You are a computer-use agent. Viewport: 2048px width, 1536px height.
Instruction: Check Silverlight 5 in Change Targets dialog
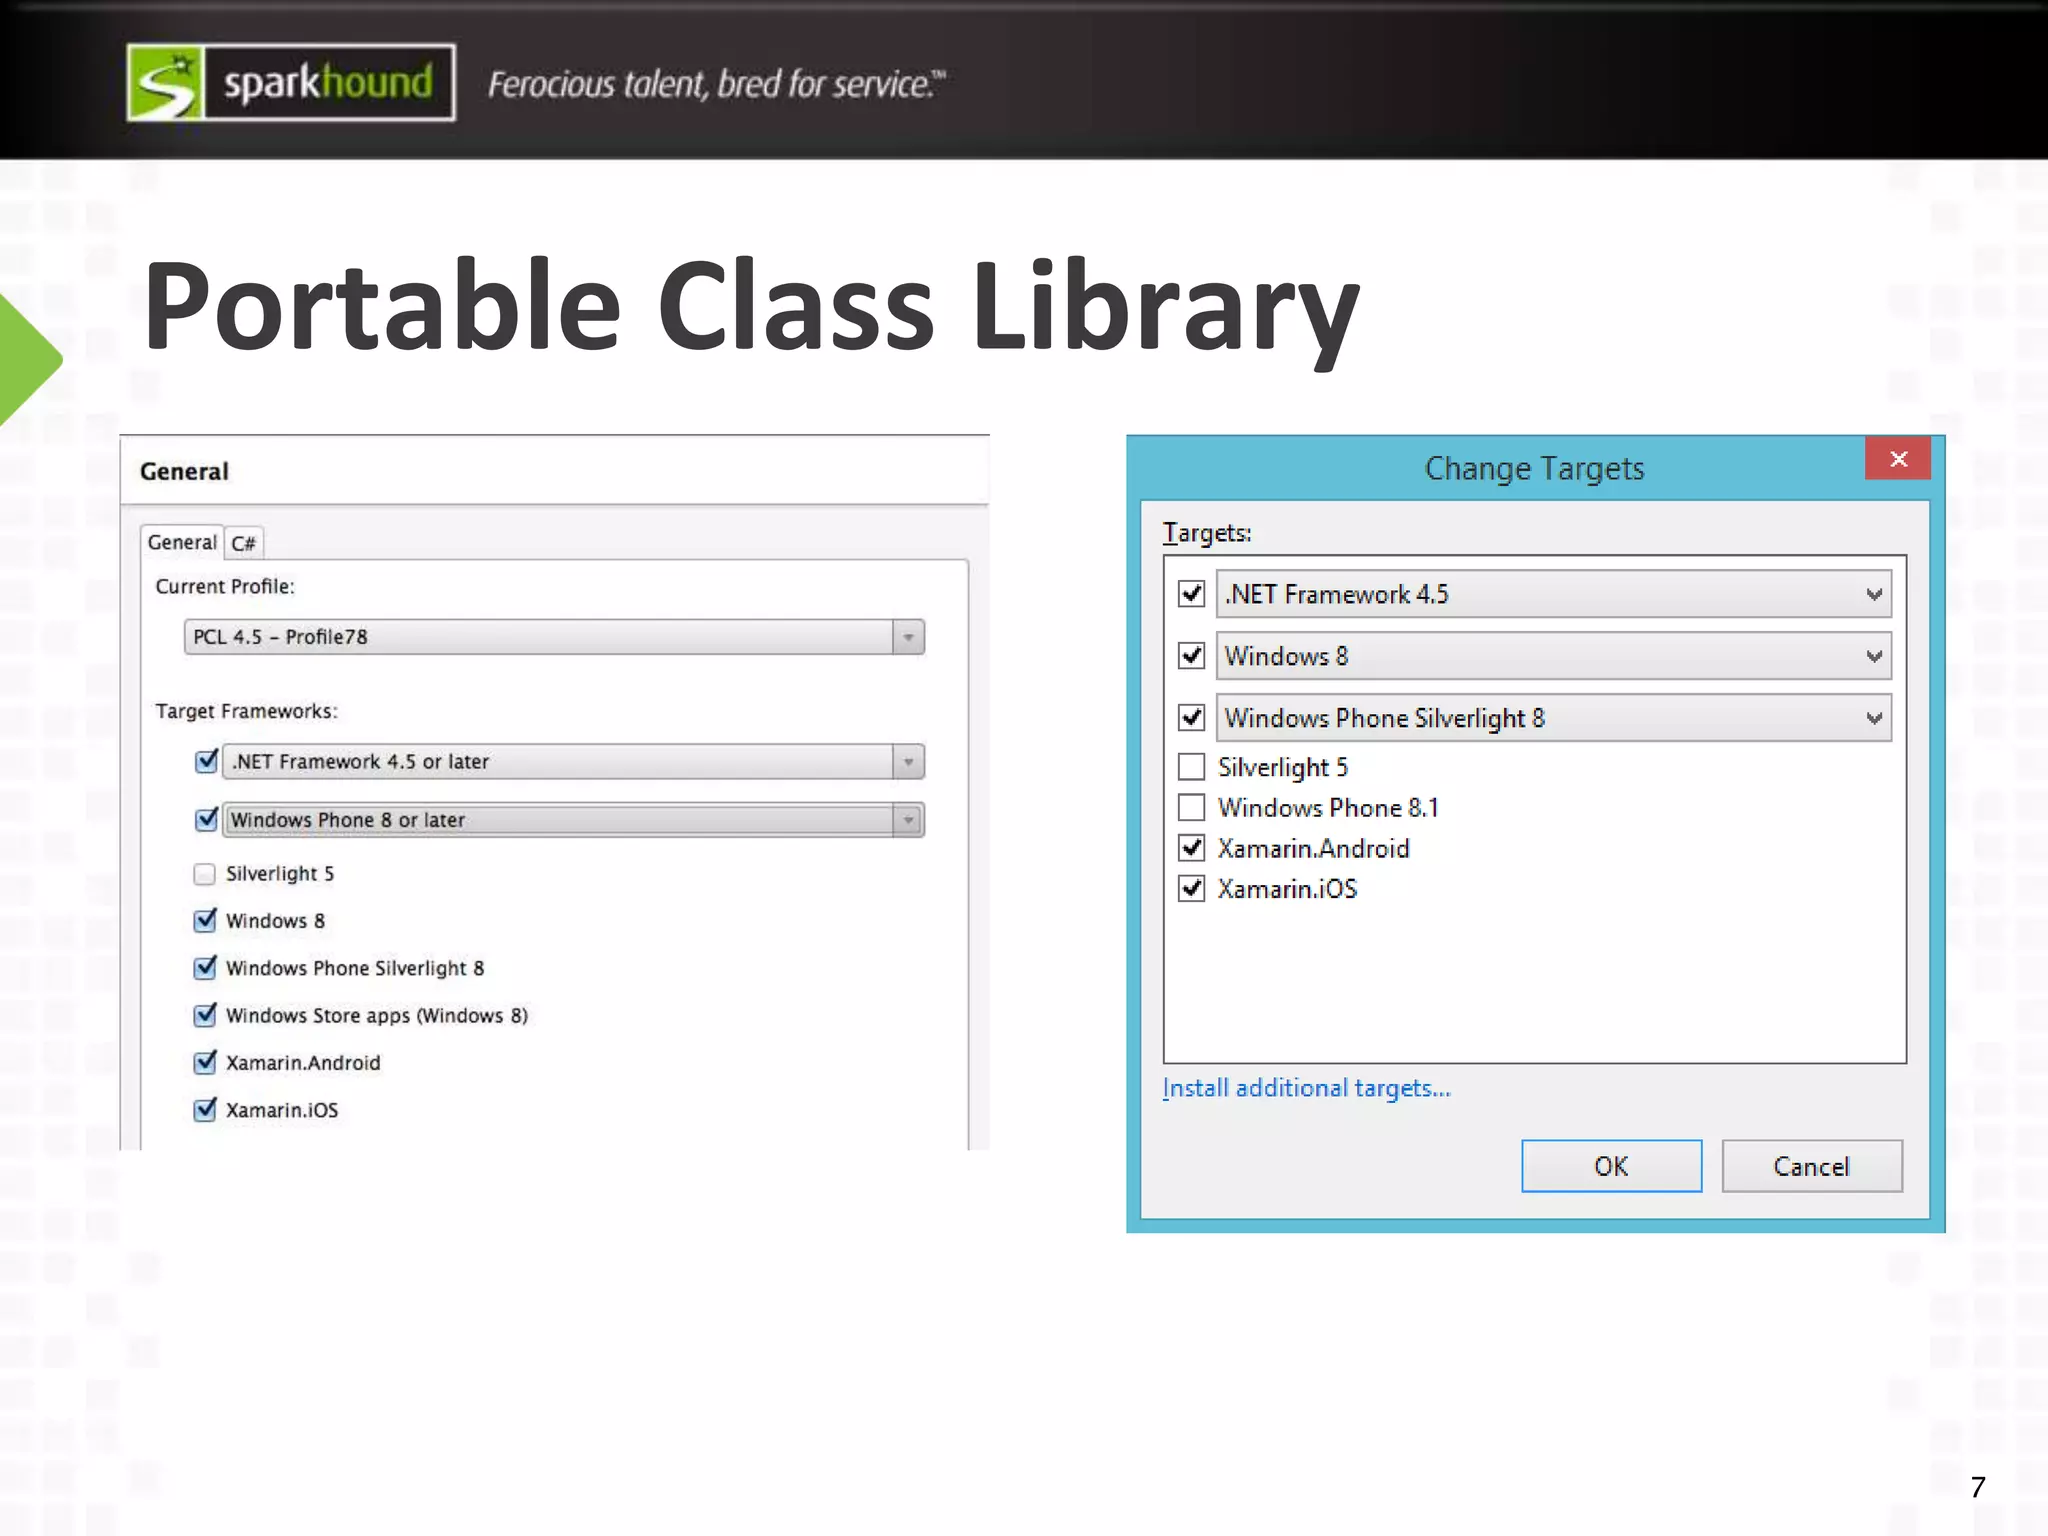coord(1191,767)
